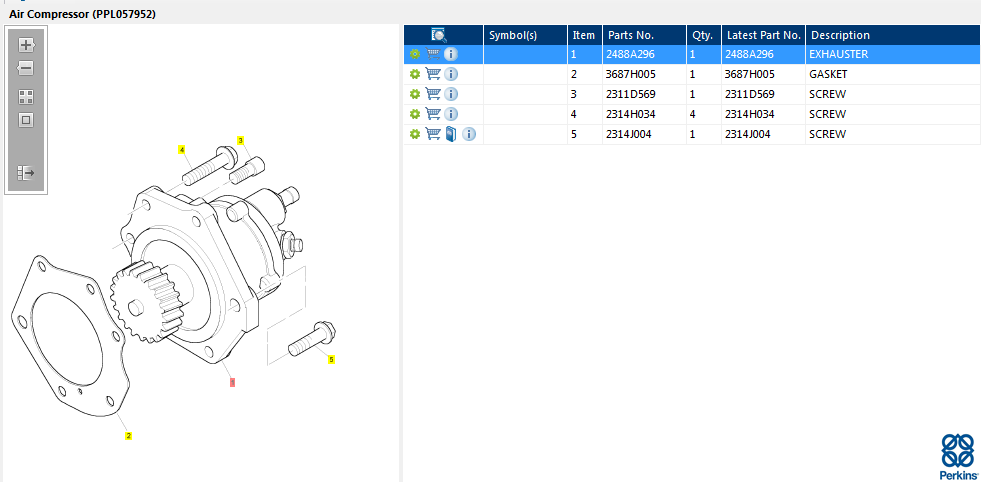This screenshot has height=482, width=981.
Task: Select callout 2 near the gasket
Action: click(x=128, y=436)
